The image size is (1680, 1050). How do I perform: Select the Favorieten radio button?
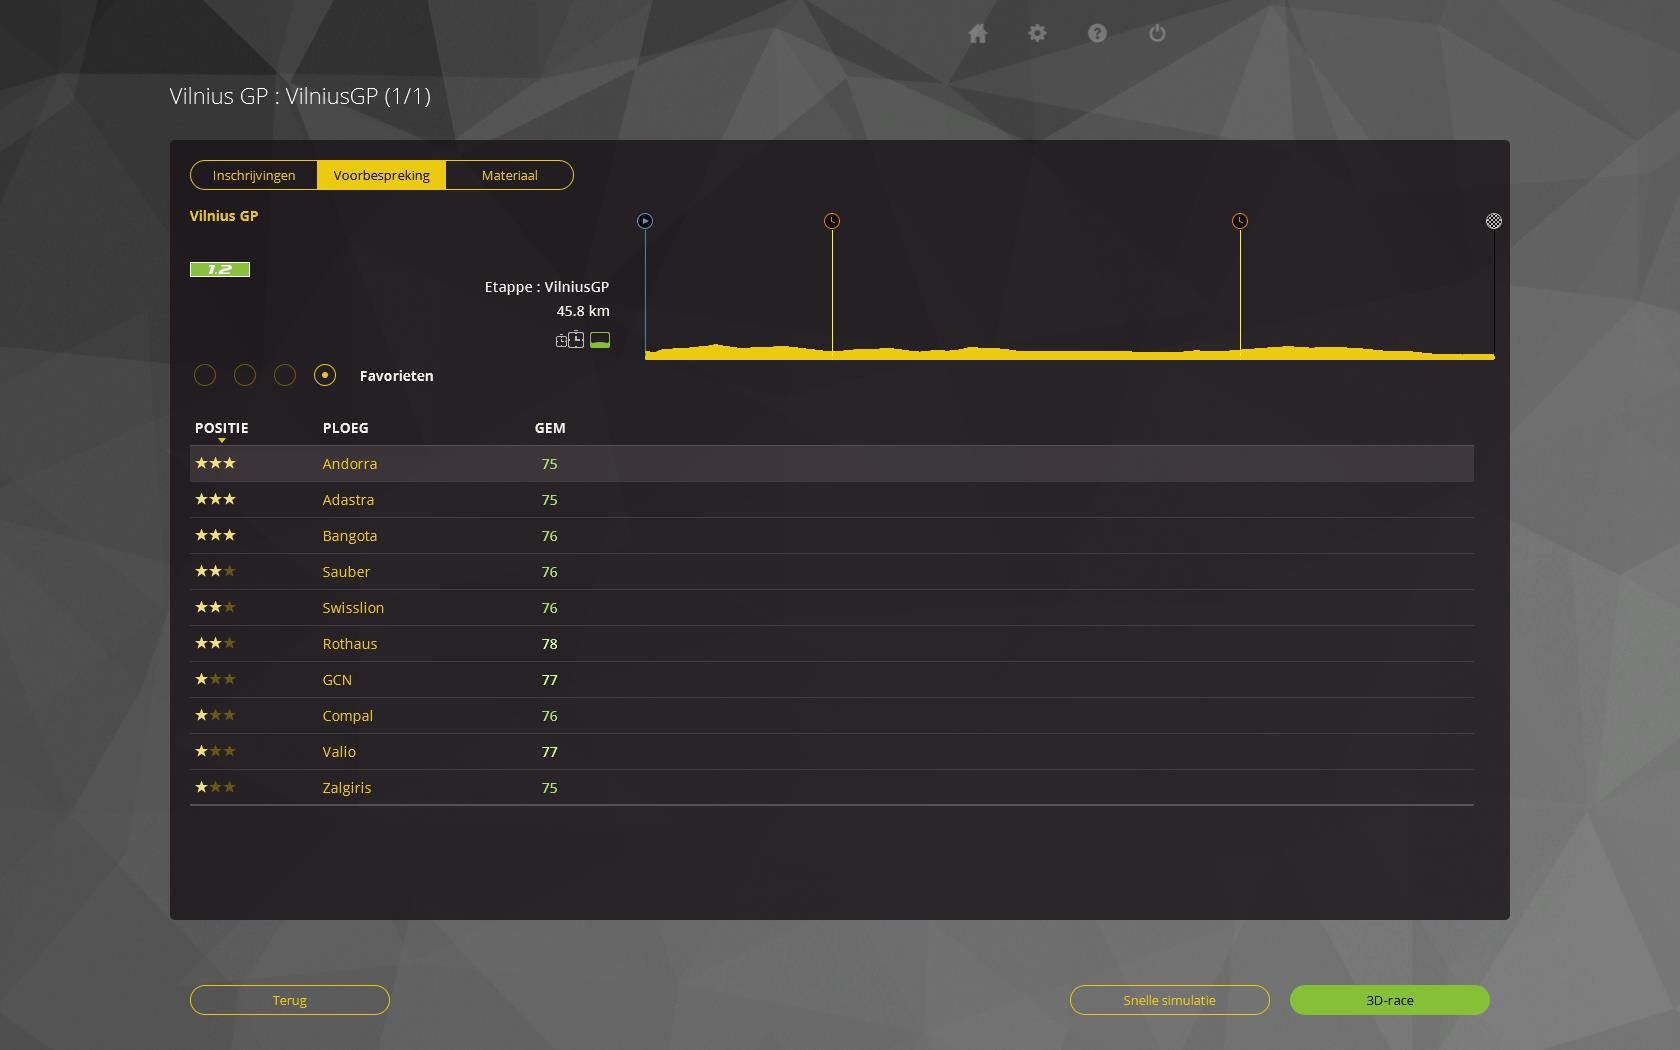(325, 375)
